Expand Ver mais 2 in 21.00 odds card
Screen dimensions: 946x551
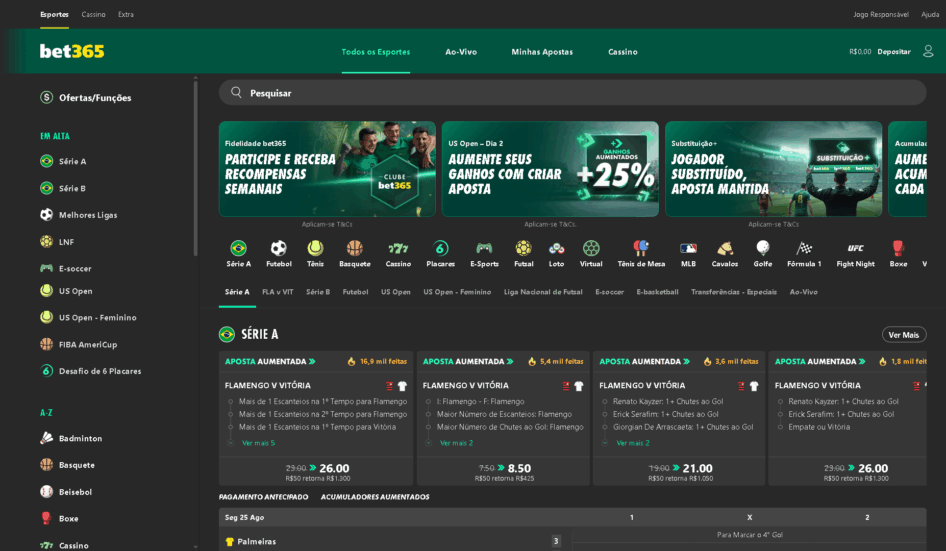[x=633, y=443]
